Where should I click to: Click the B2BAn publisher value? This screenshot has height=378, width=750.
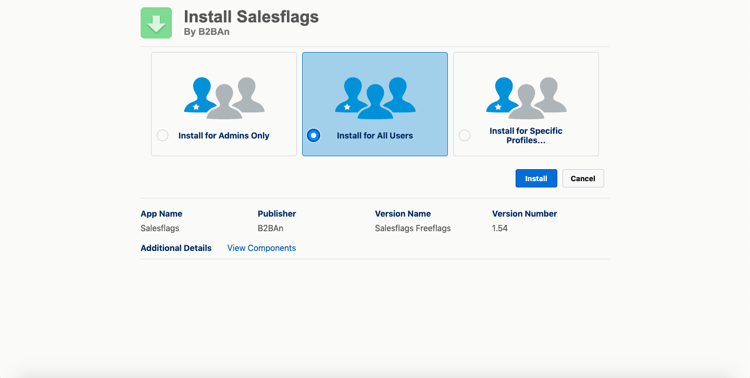[x=270, y=228]
